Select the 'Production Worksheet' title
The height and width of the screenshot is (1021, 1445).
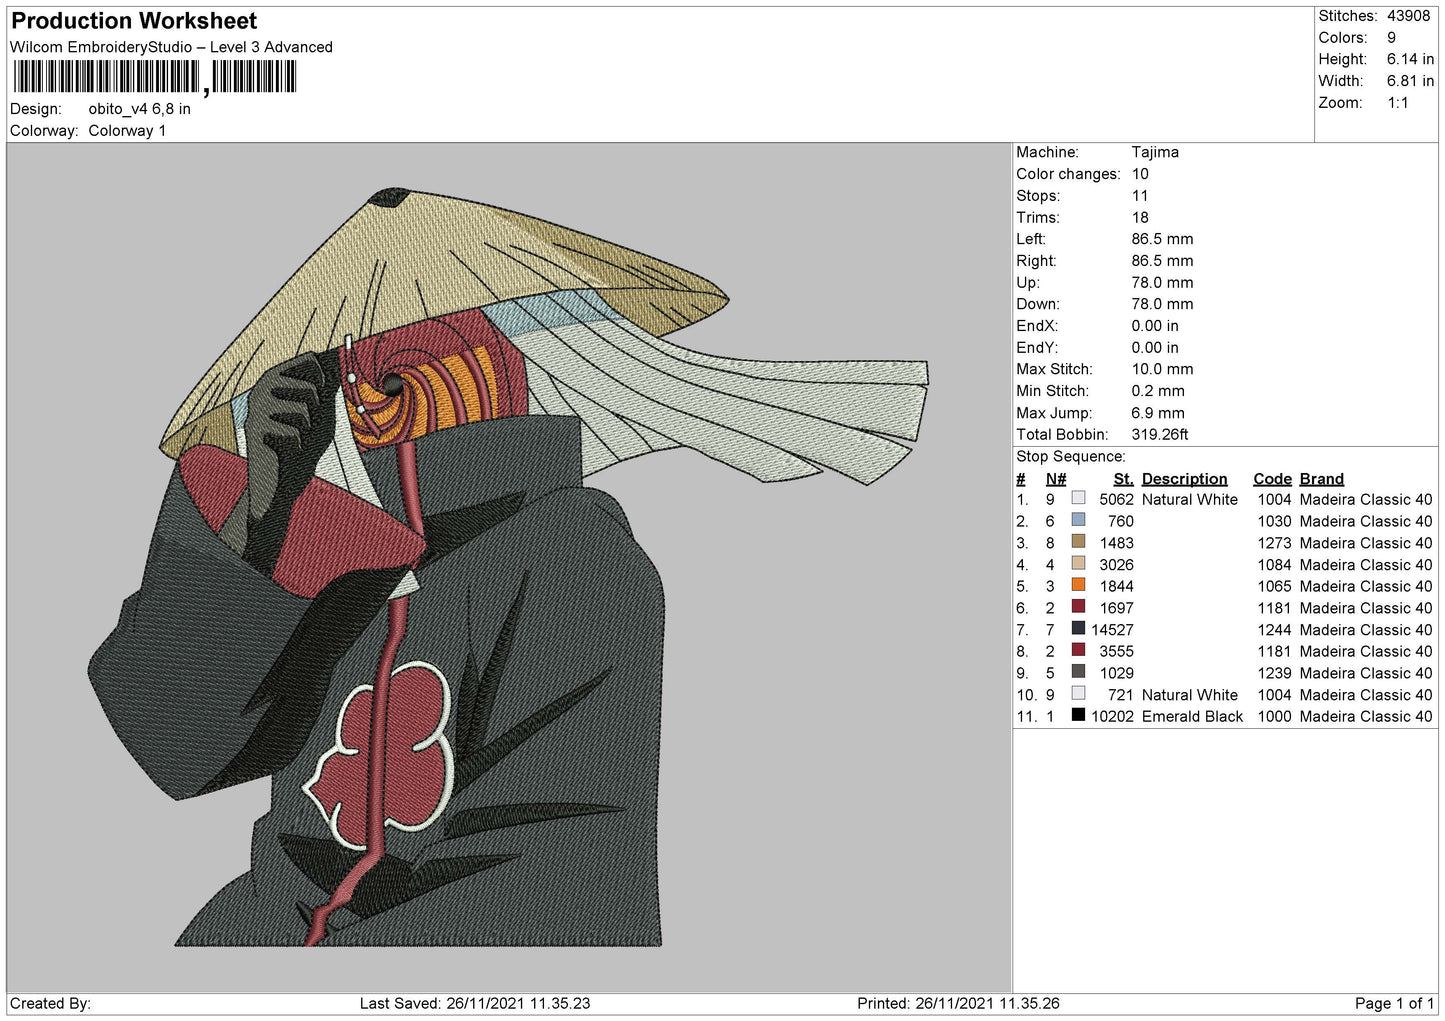[x=134, y=21]
